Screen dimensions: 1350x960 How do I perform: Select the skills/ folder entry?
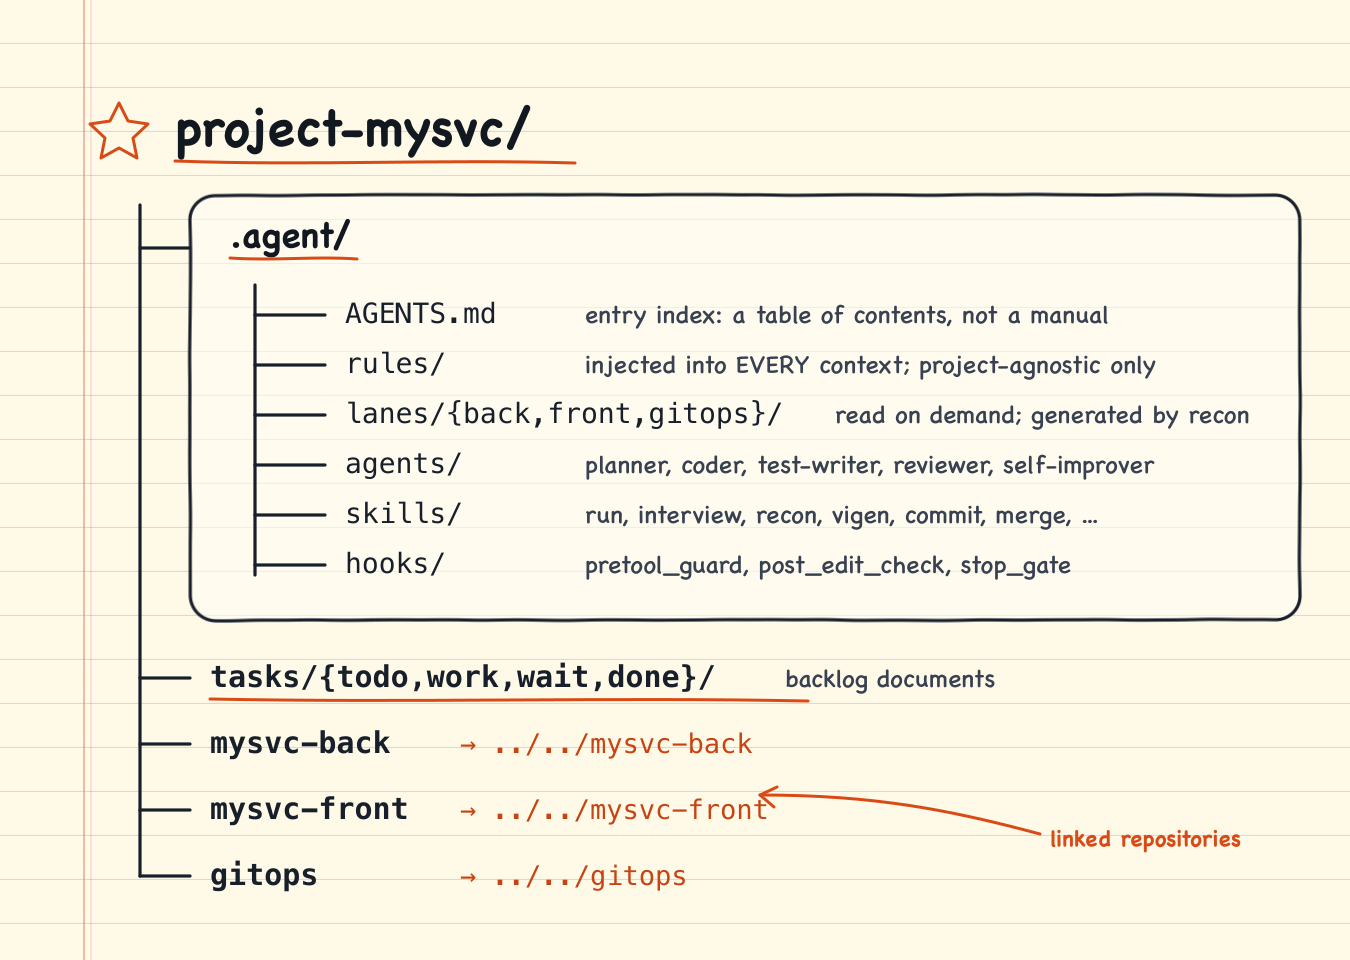pos(403,514)
